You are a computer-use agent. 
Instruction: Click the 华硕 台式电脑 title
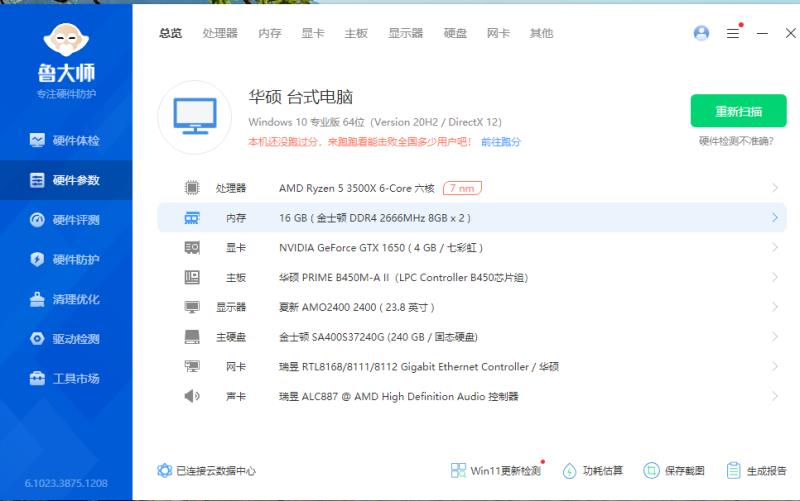[301, 97]
